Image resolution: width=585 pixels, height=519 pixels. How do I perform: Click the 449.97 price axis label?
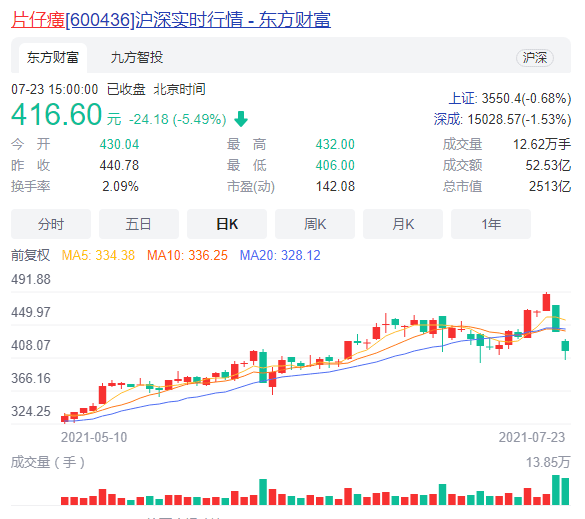[31, 312]
